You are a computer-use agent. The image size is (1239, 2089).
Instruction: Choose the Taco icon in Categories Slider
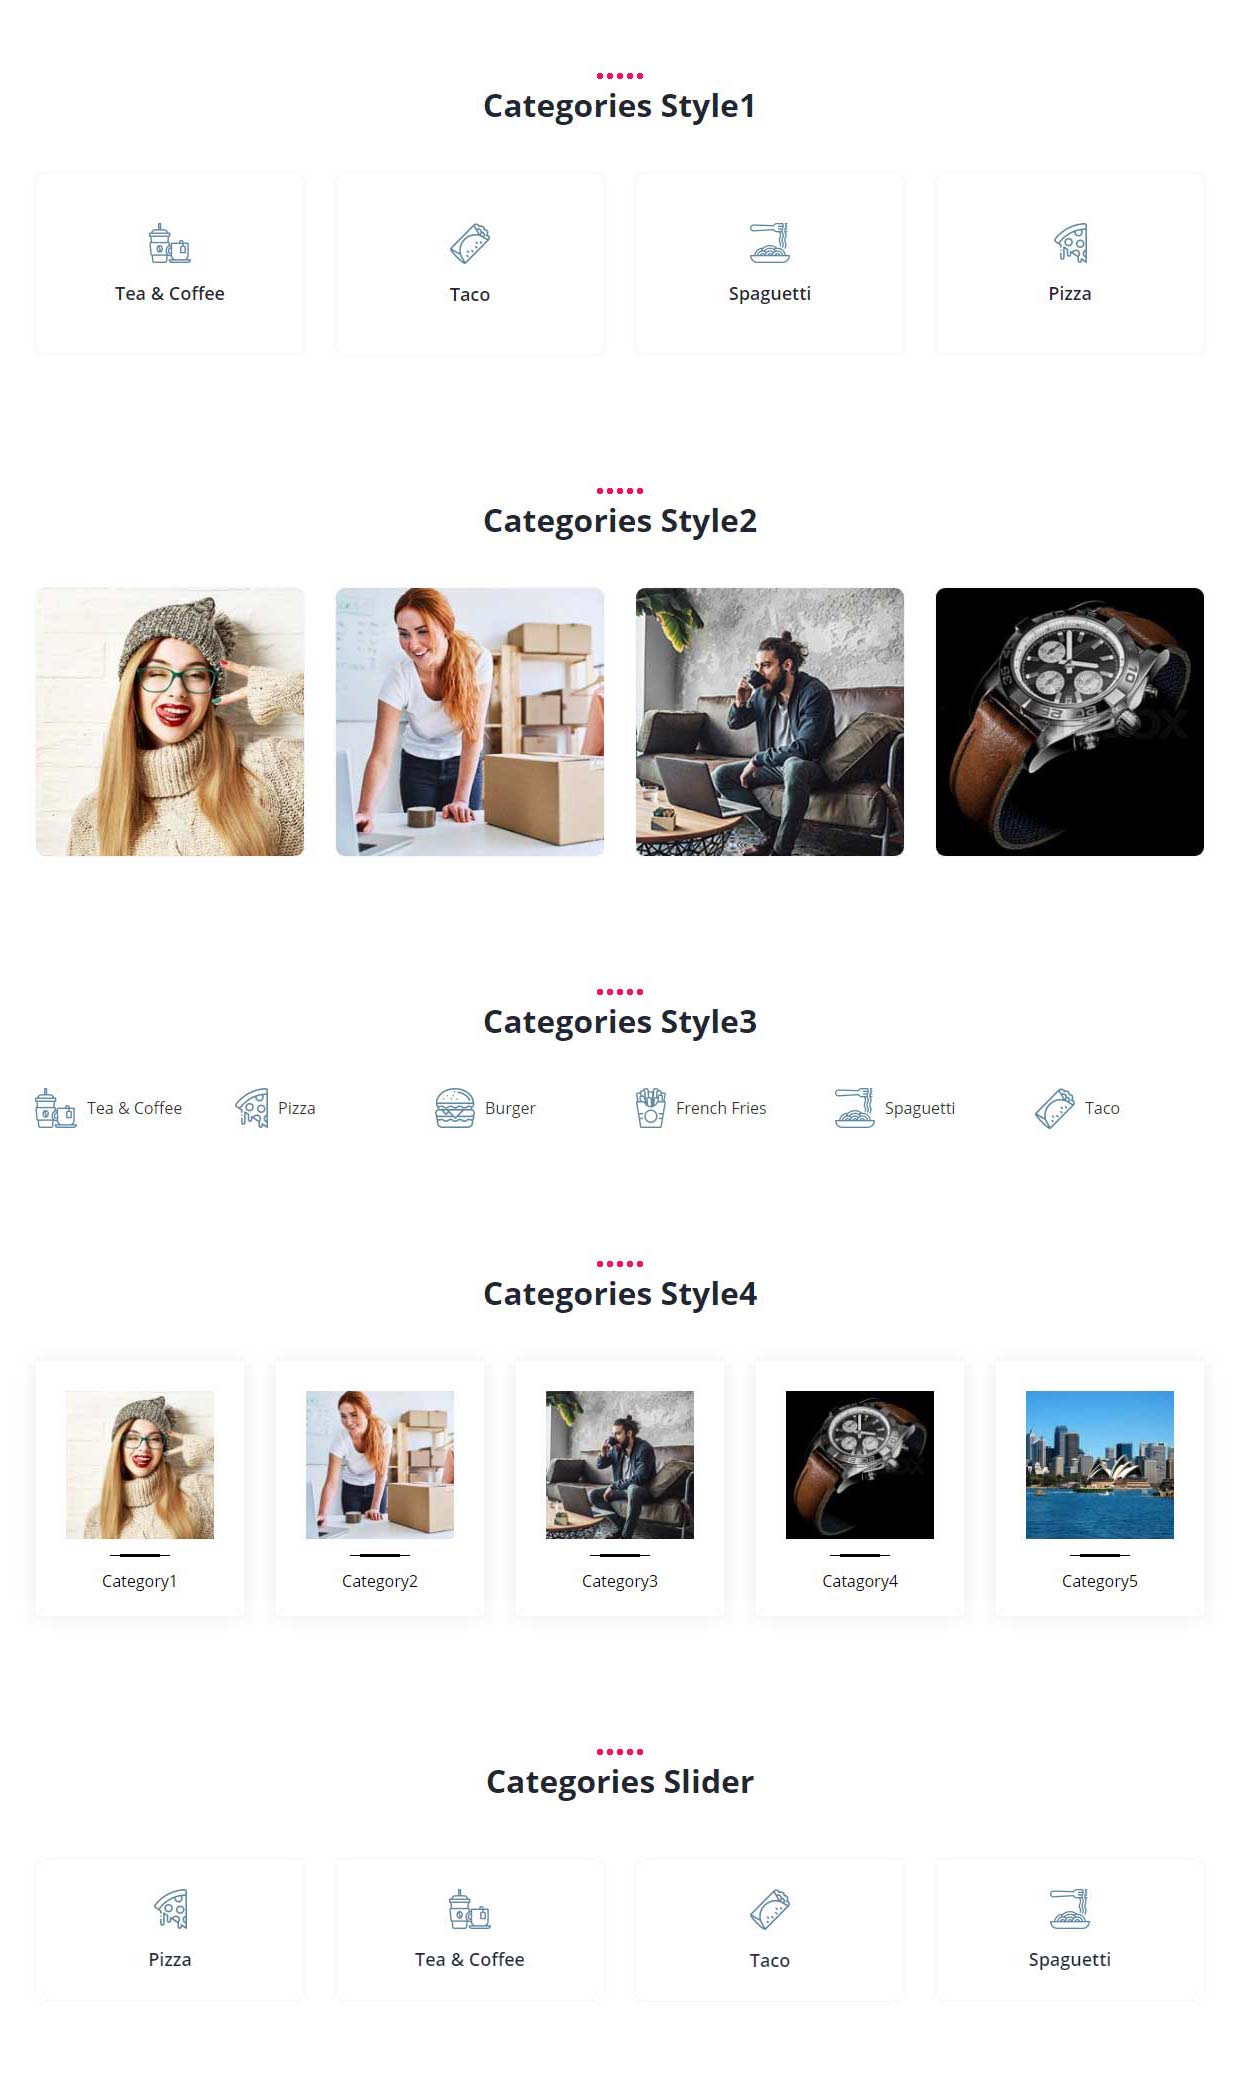(769, 1909)
